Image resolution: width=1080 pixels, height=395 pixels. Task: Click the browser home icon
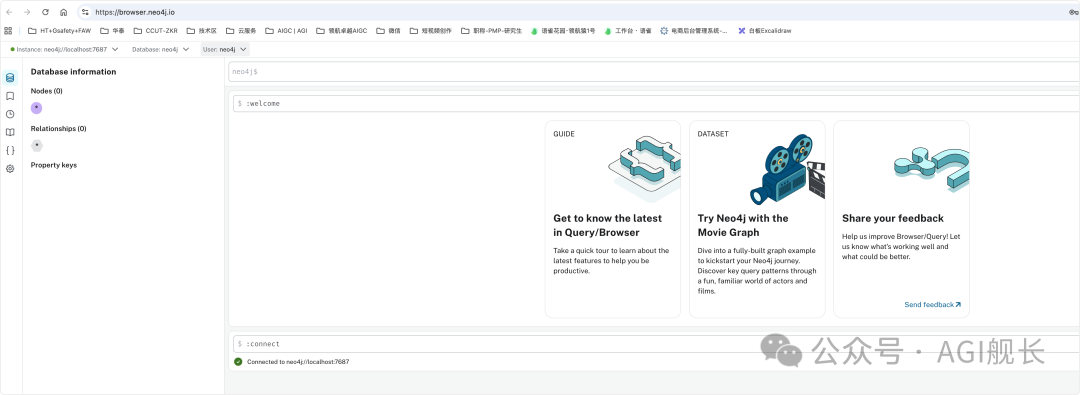click(x=63, y=12)
